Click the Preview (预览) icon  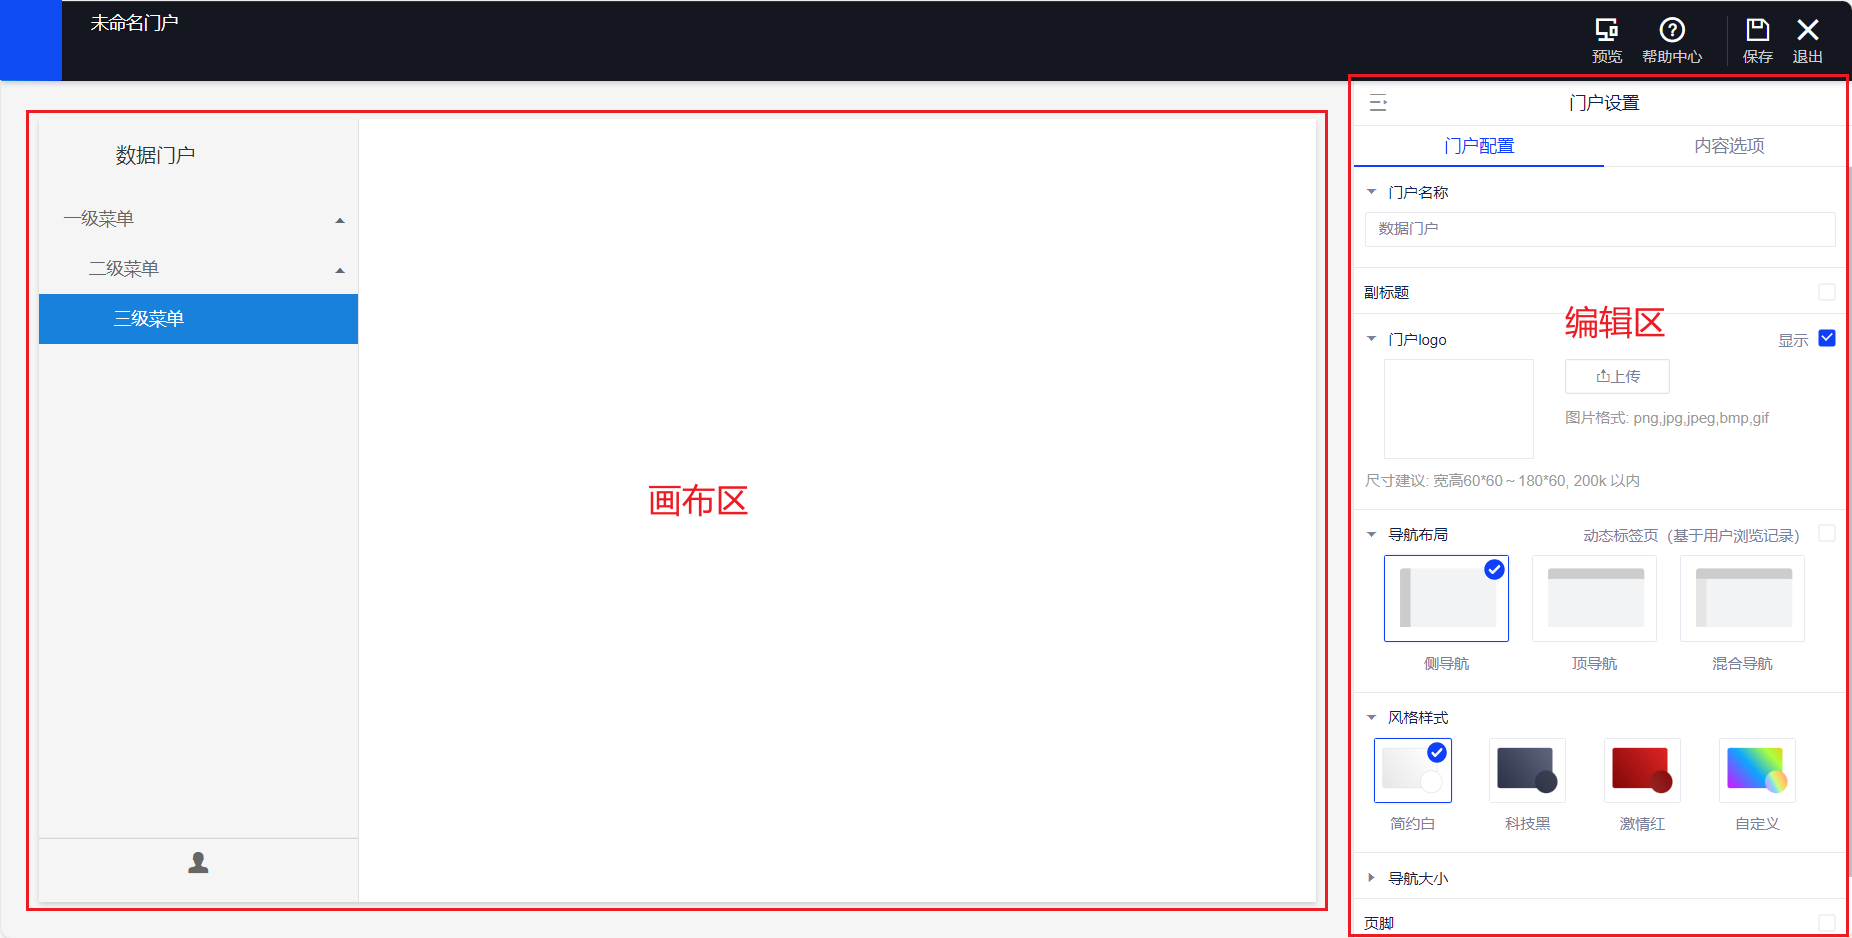1606,31
